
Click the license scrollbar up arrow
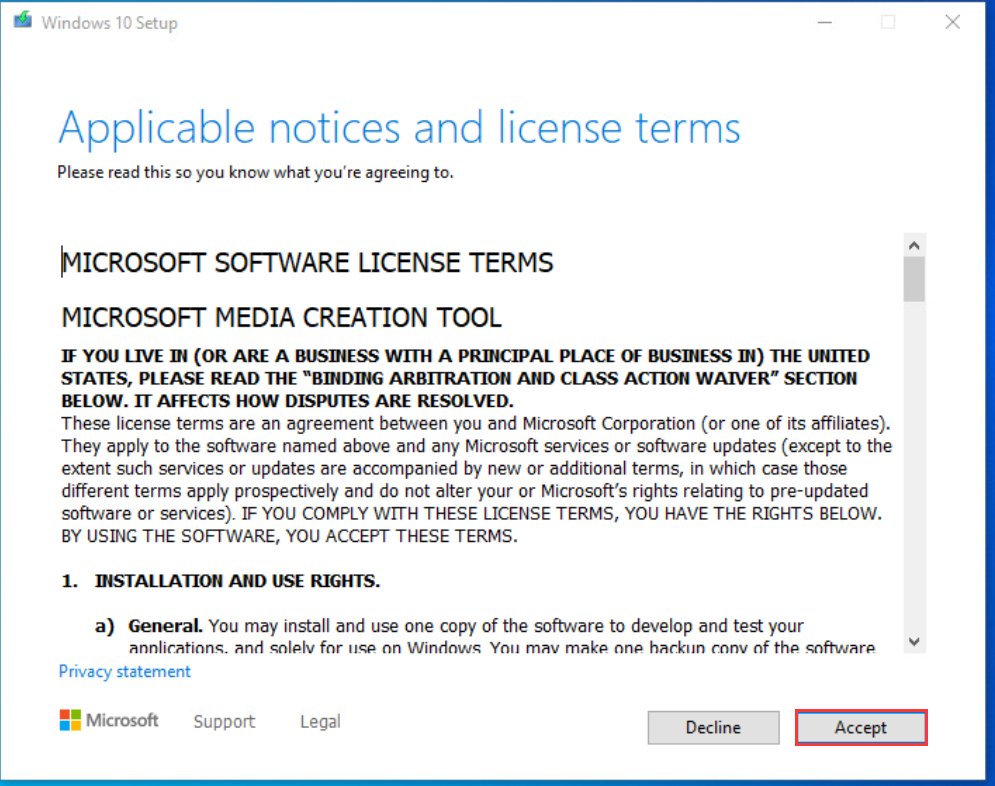914,245
